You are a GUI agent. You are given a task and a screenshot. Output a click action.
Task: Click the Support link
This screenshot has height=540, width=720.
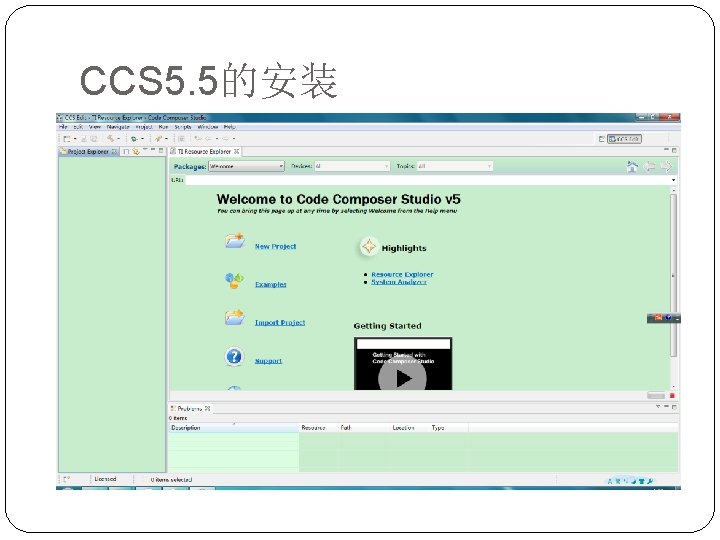pos(268,361)
